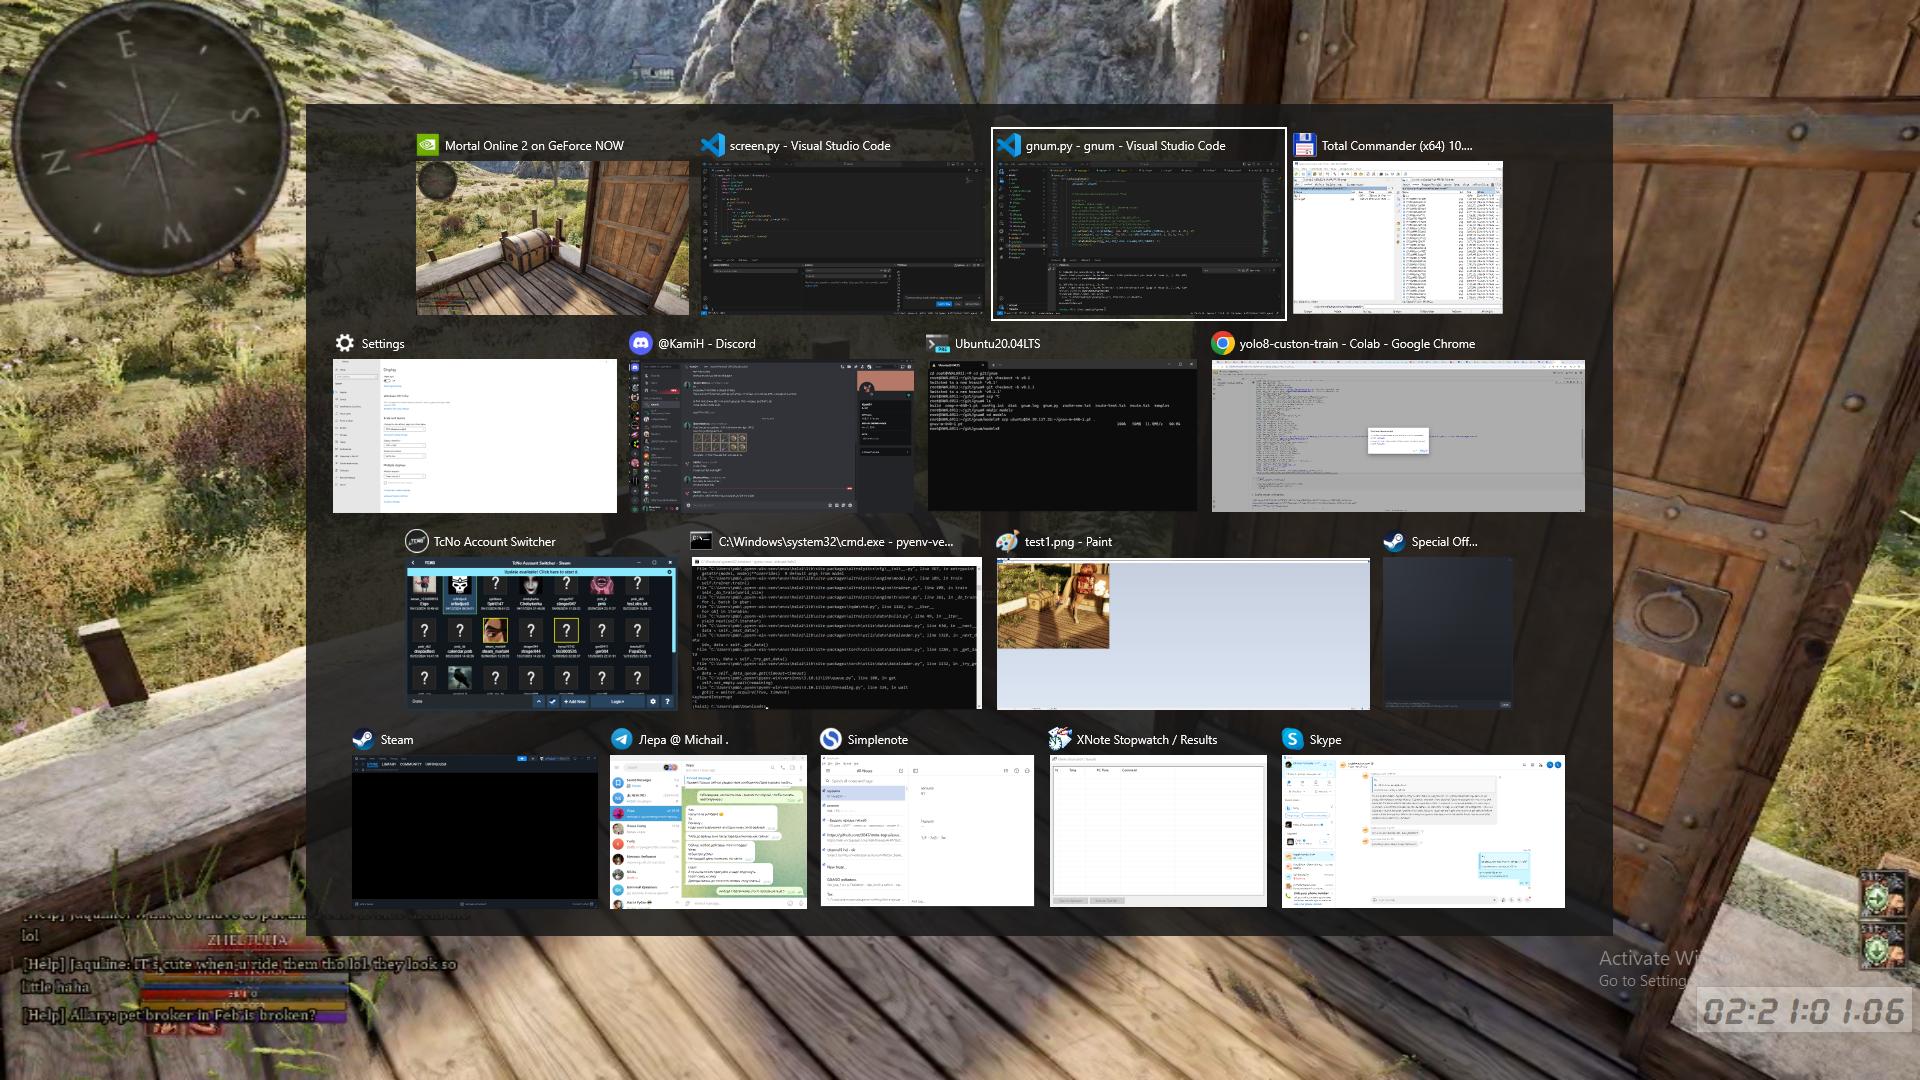The image size is (1920, 1080).
Task: Switch to test1.png Paint thumbnail
Action: click(x=1183, y=634)
